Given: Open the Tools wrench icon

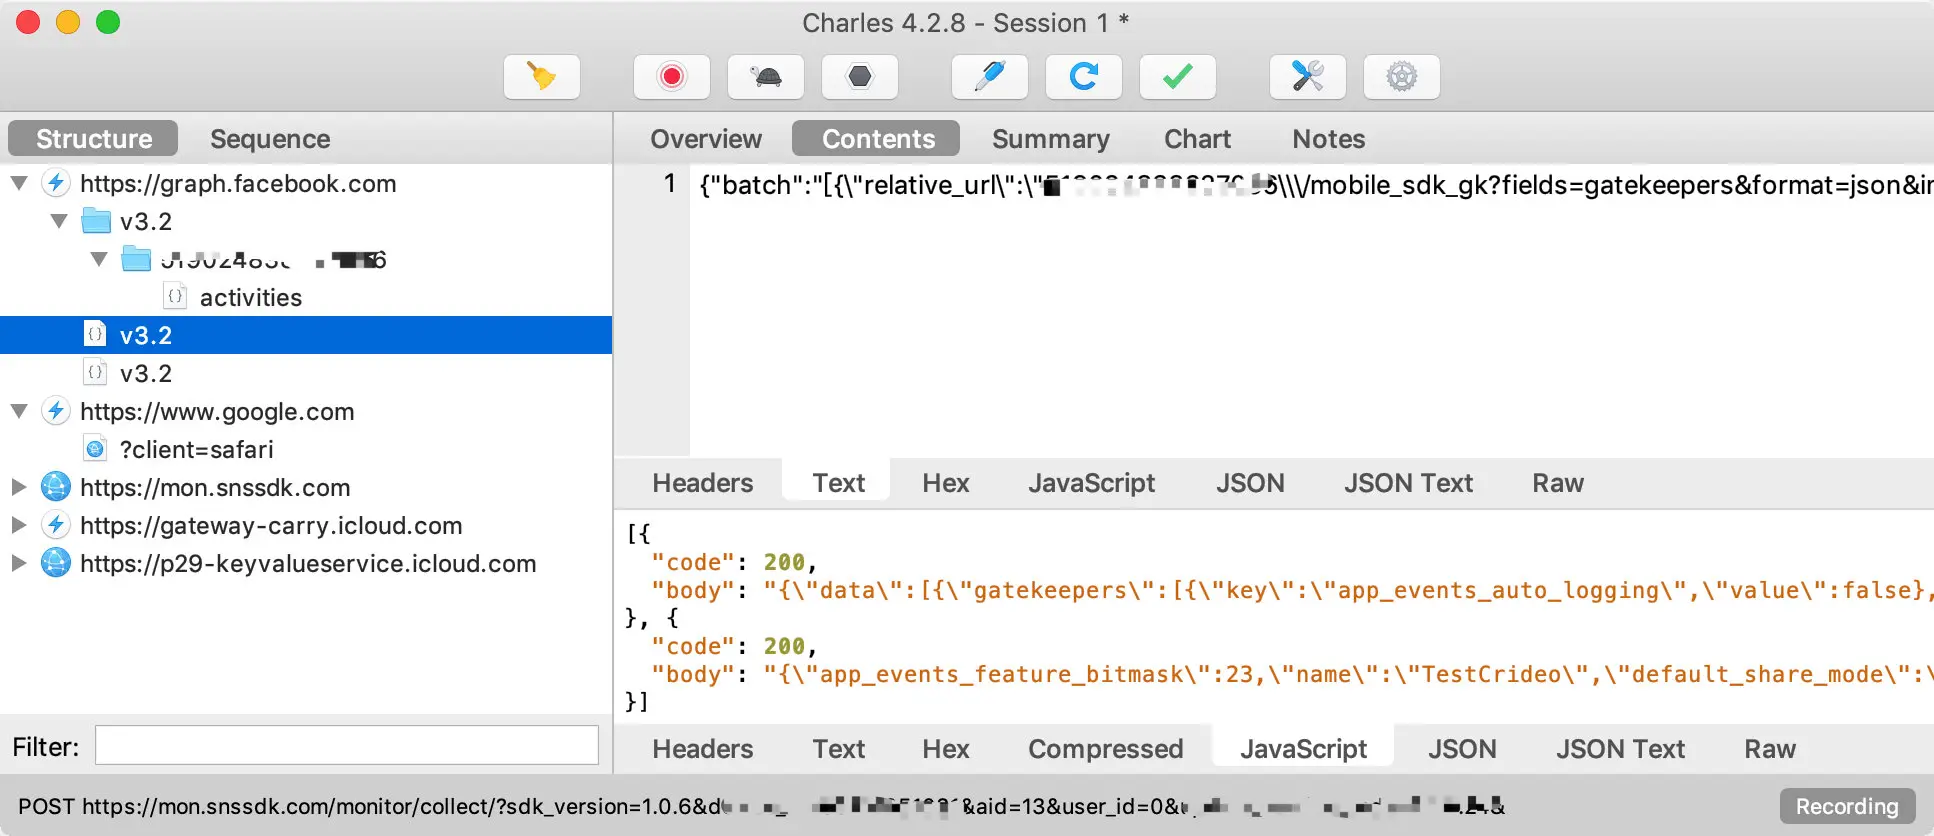Looking at the screenshot, I should [1307, 77].
